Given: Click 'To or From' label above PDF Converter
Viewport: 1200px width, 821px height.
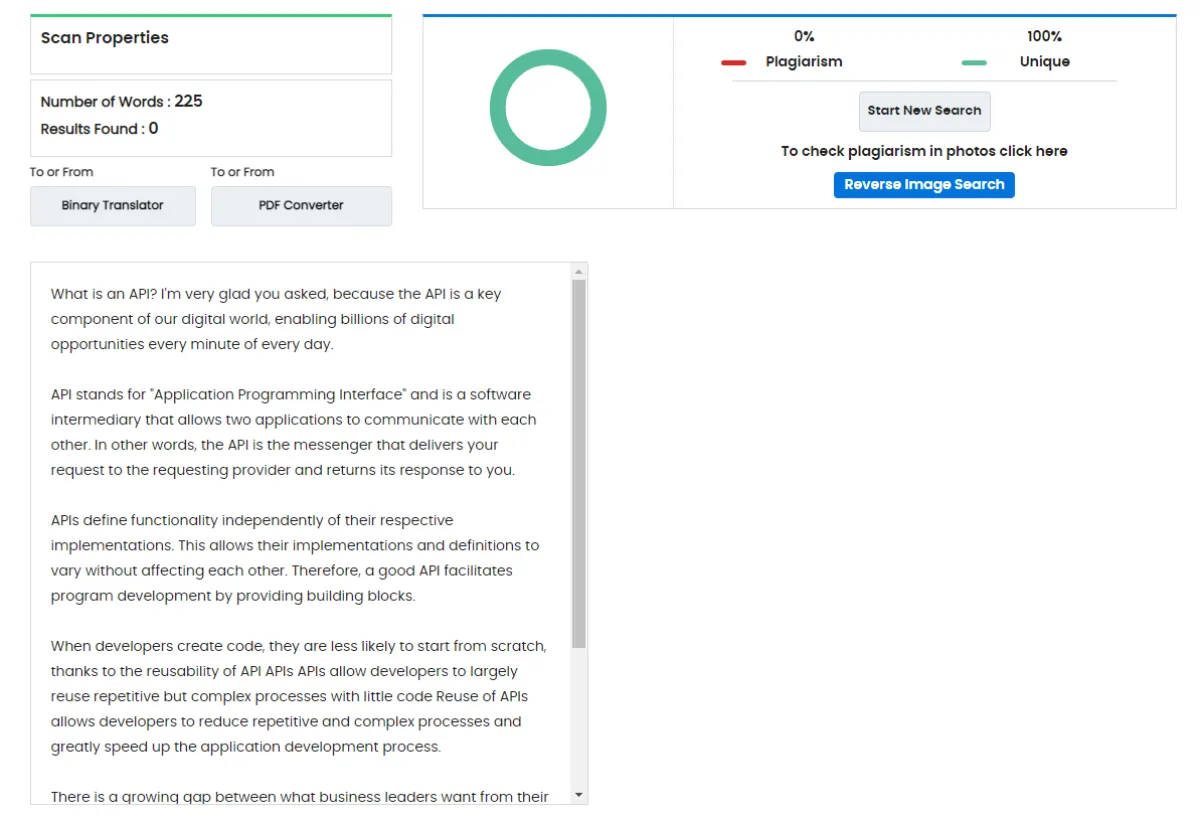Looking at the screenshot, I should click(242, 172).
